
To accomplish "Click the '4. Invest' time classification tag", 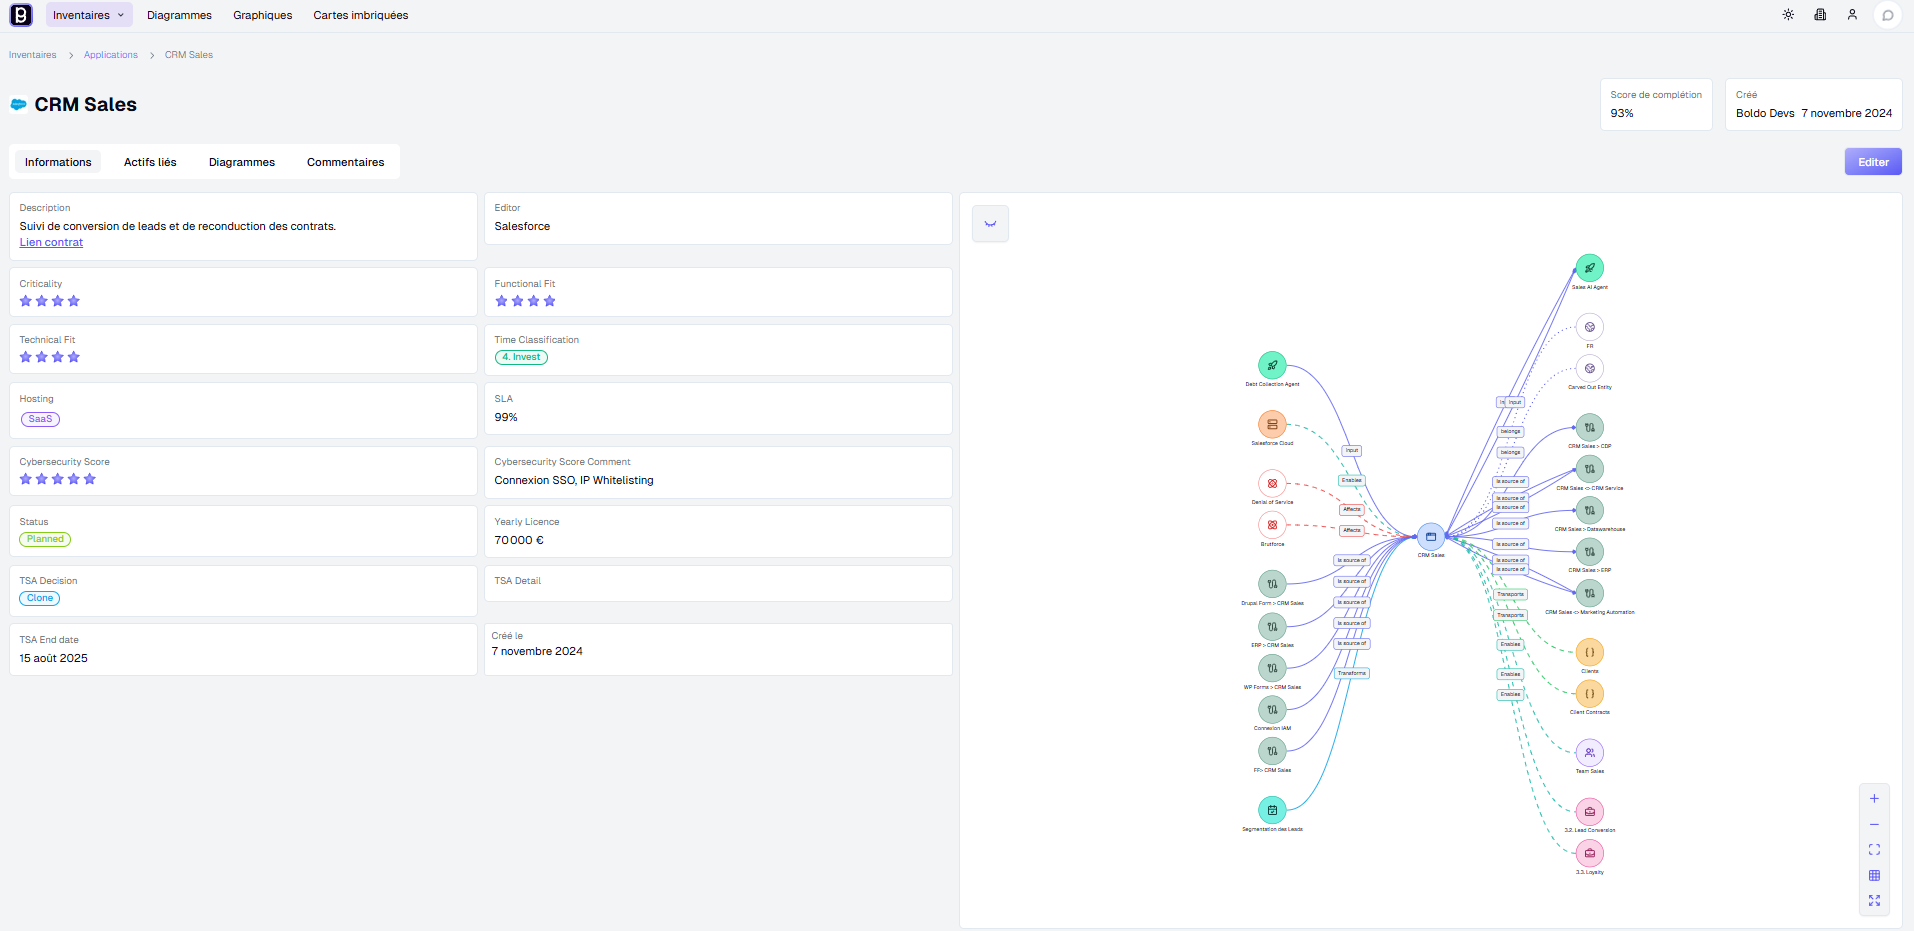I will [521, 357].
